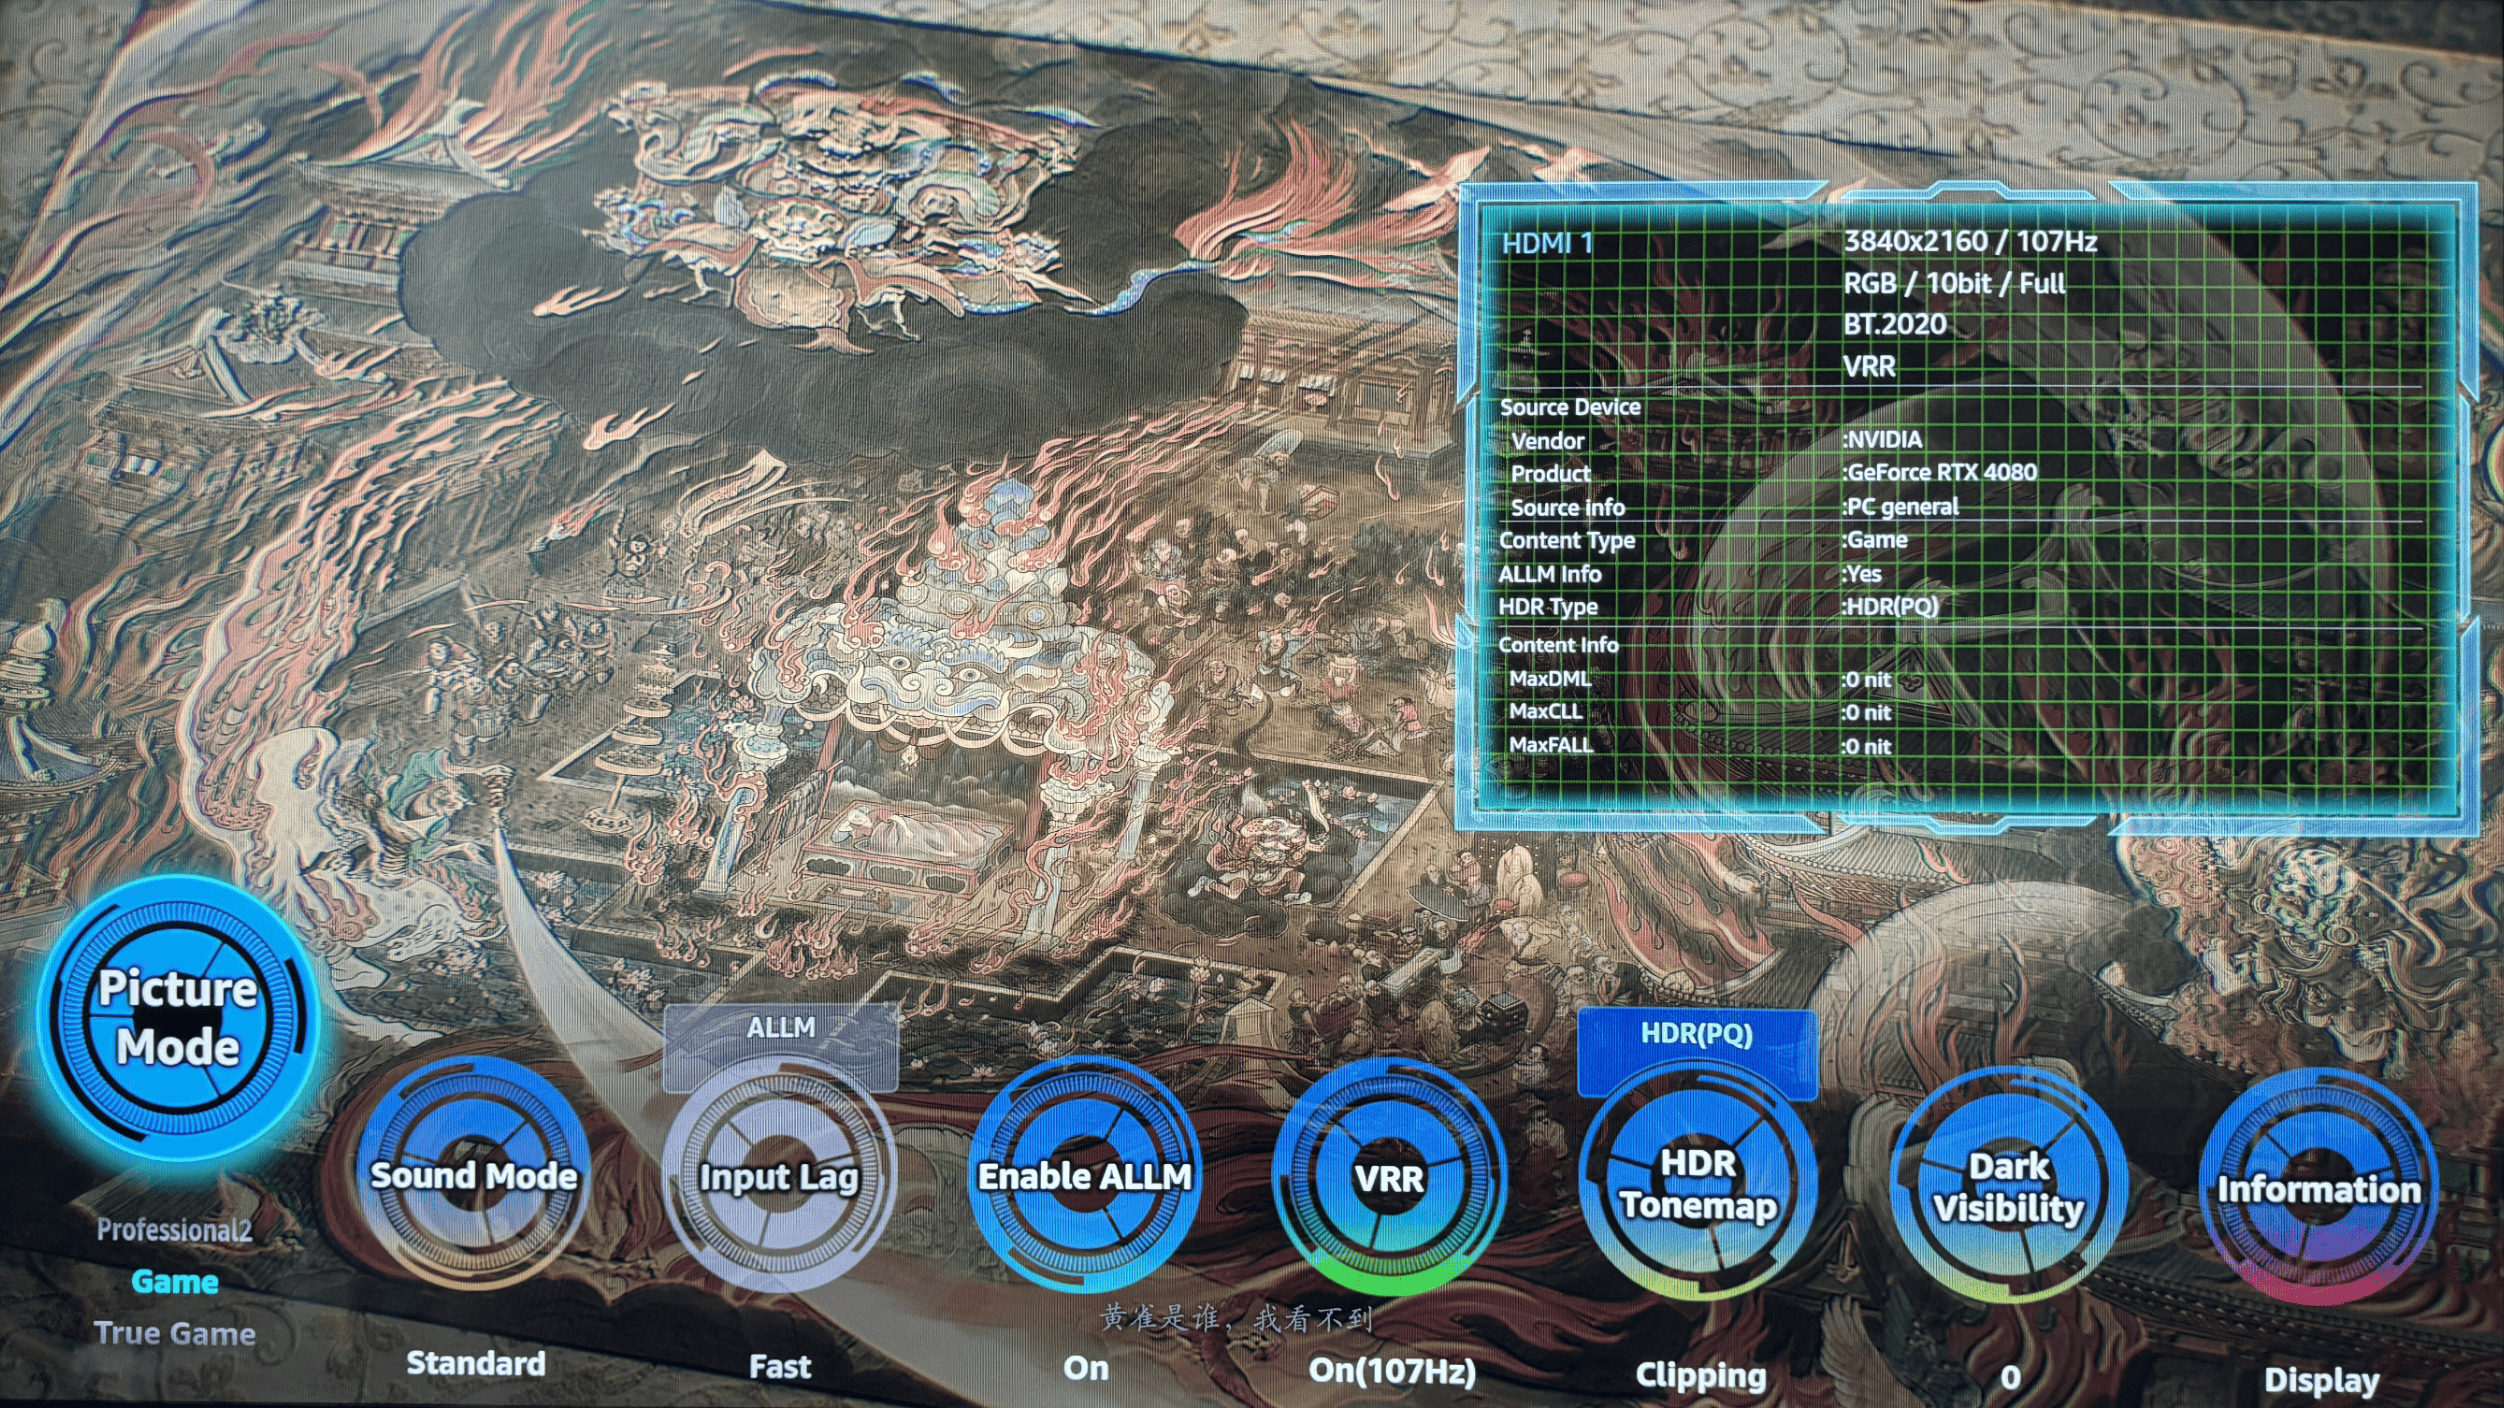
Task: Choose True Game picture mode
Action: pyautogui.click(x=175, y=1333)
